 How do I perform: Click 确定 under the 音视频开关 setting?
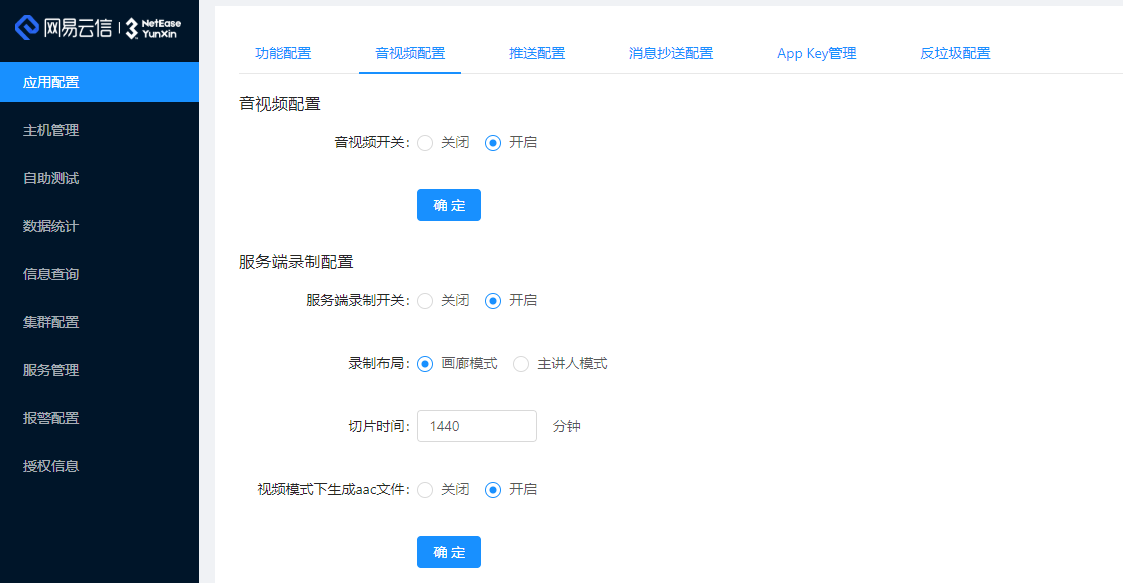[x=448, y=205]
